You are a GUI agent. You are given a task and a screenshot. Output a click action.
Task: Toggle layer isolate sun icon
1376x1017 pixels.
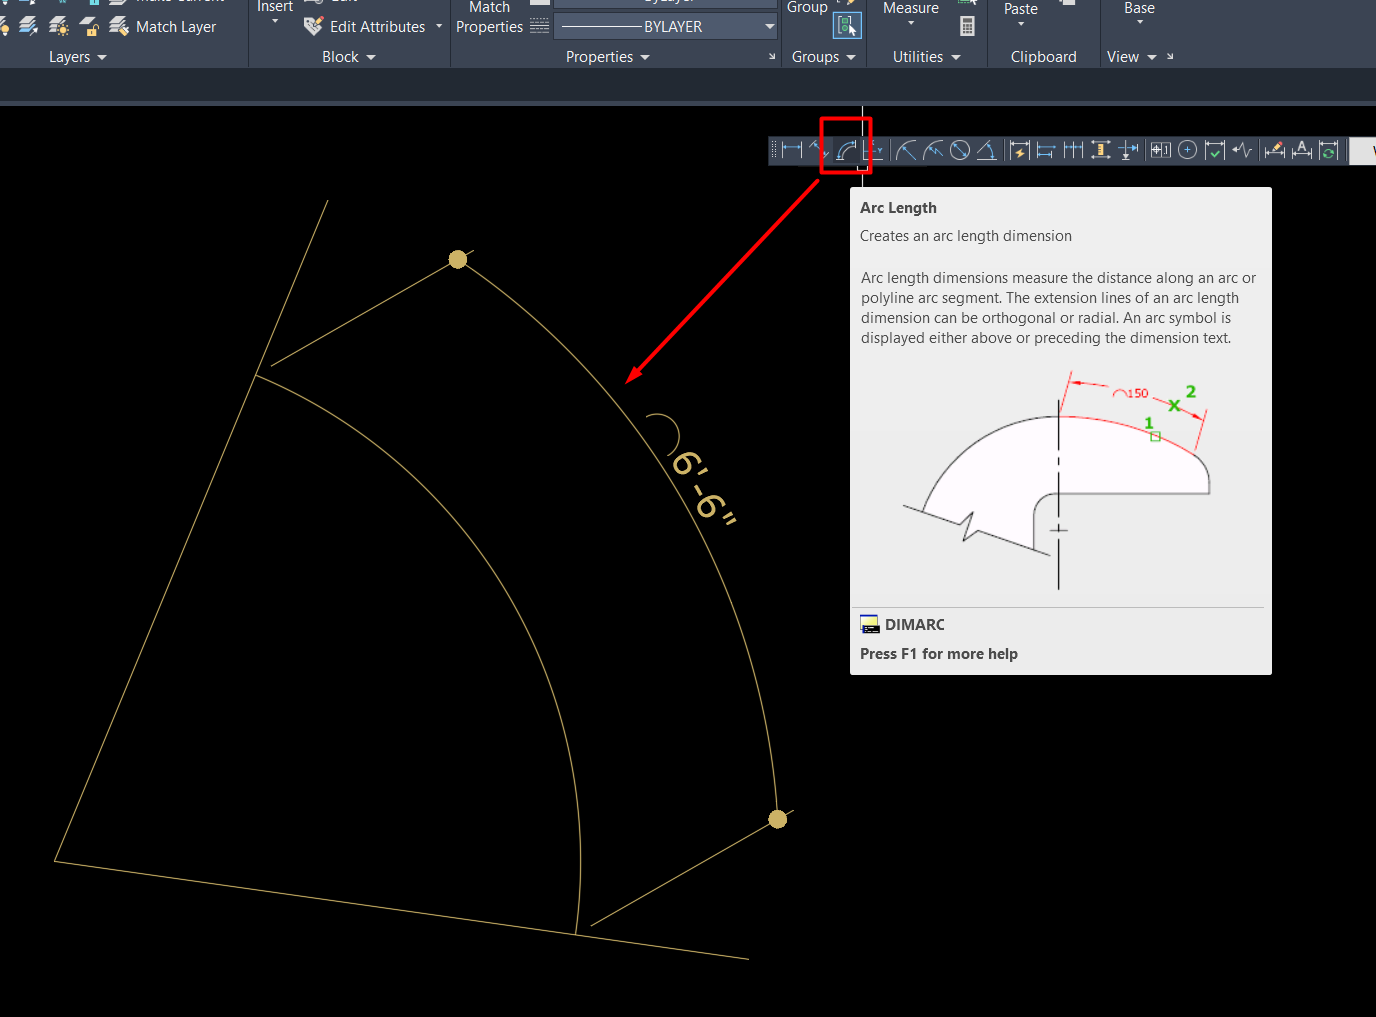(59, 27)
